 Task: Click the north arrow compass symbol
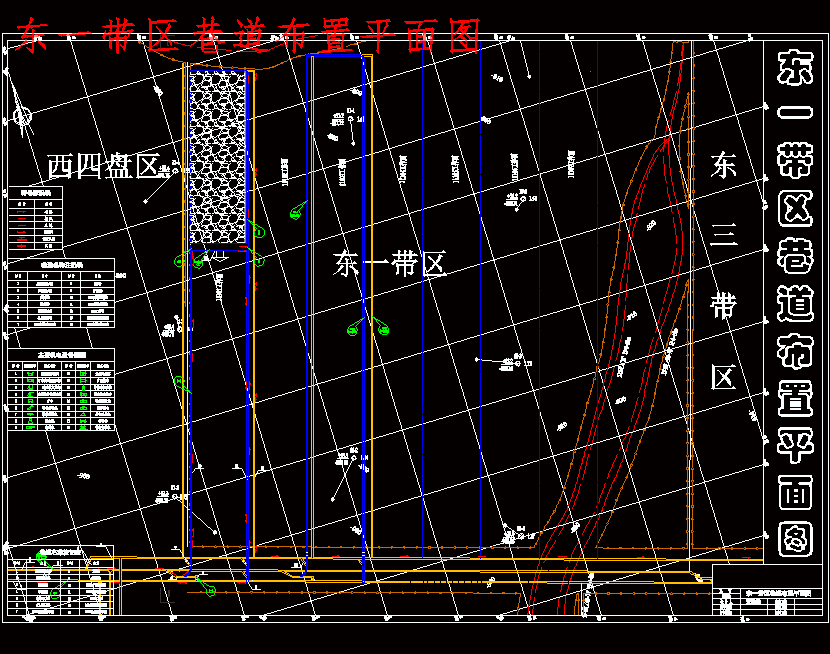[22, 116]
